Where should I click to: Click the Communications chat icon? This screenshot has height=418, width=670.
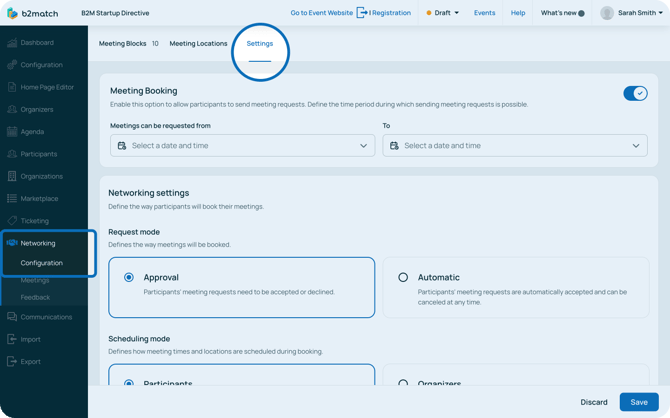tap(12, 317)
